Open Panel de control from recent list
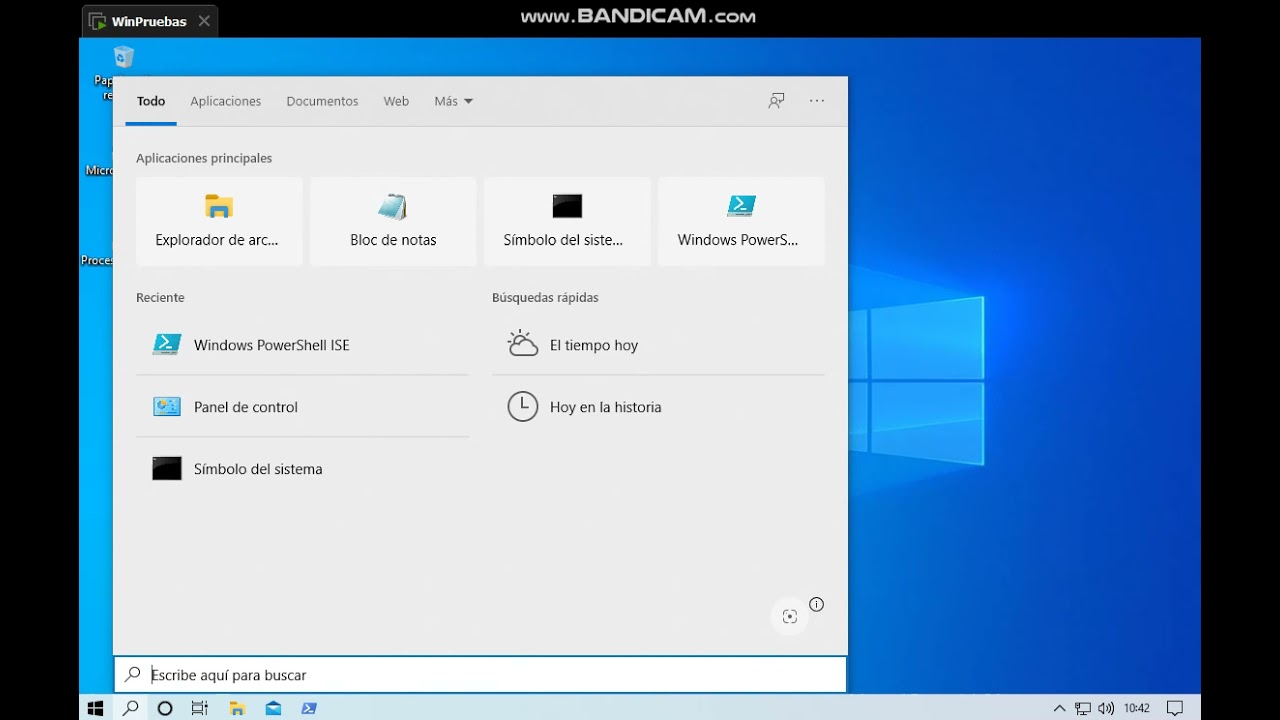Image resolution: width=1280 pixels, height=720 pixels. coord(302,407)
